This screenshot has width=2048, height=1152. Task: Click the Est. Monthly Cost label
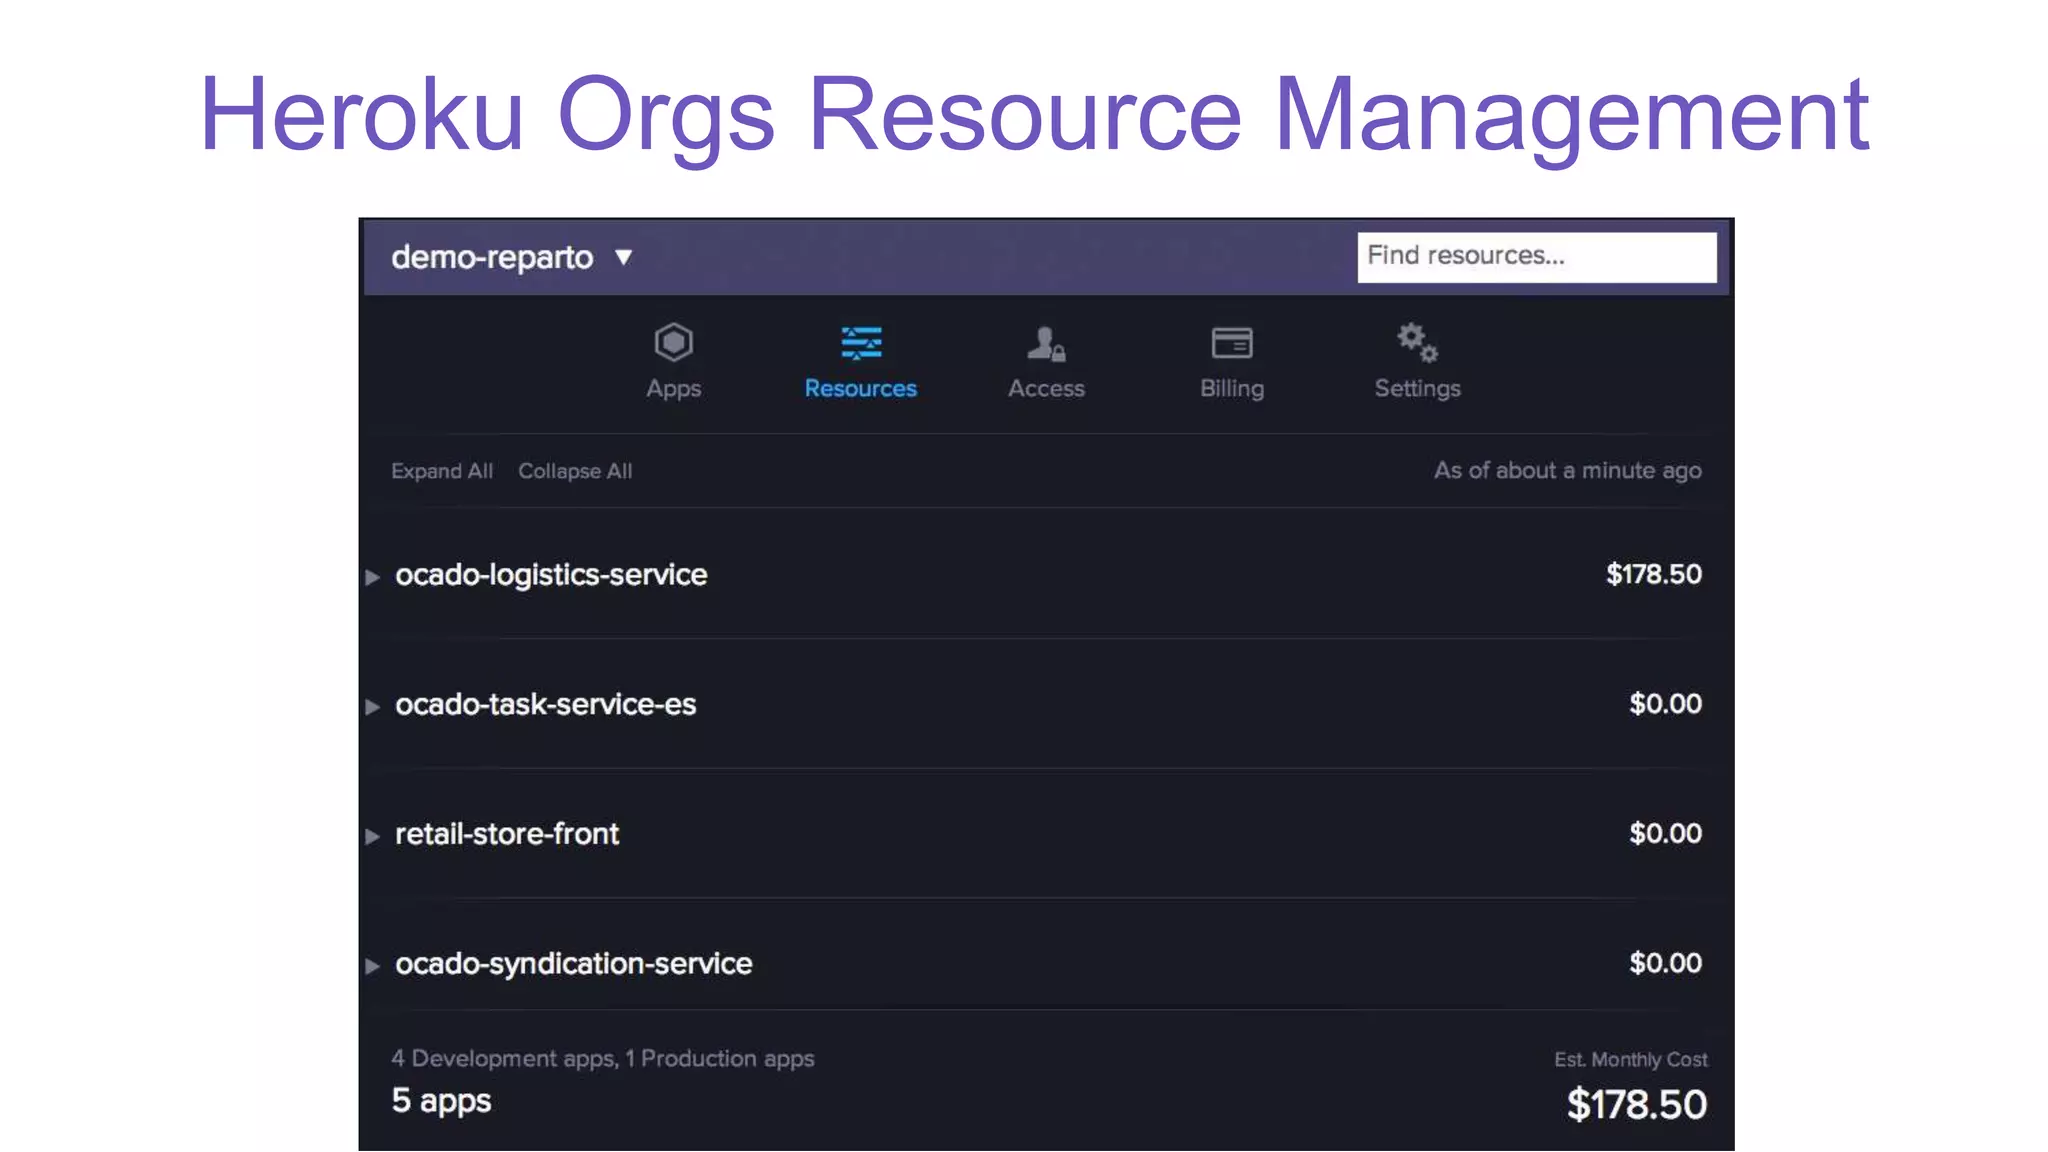coord(1630,1060)
